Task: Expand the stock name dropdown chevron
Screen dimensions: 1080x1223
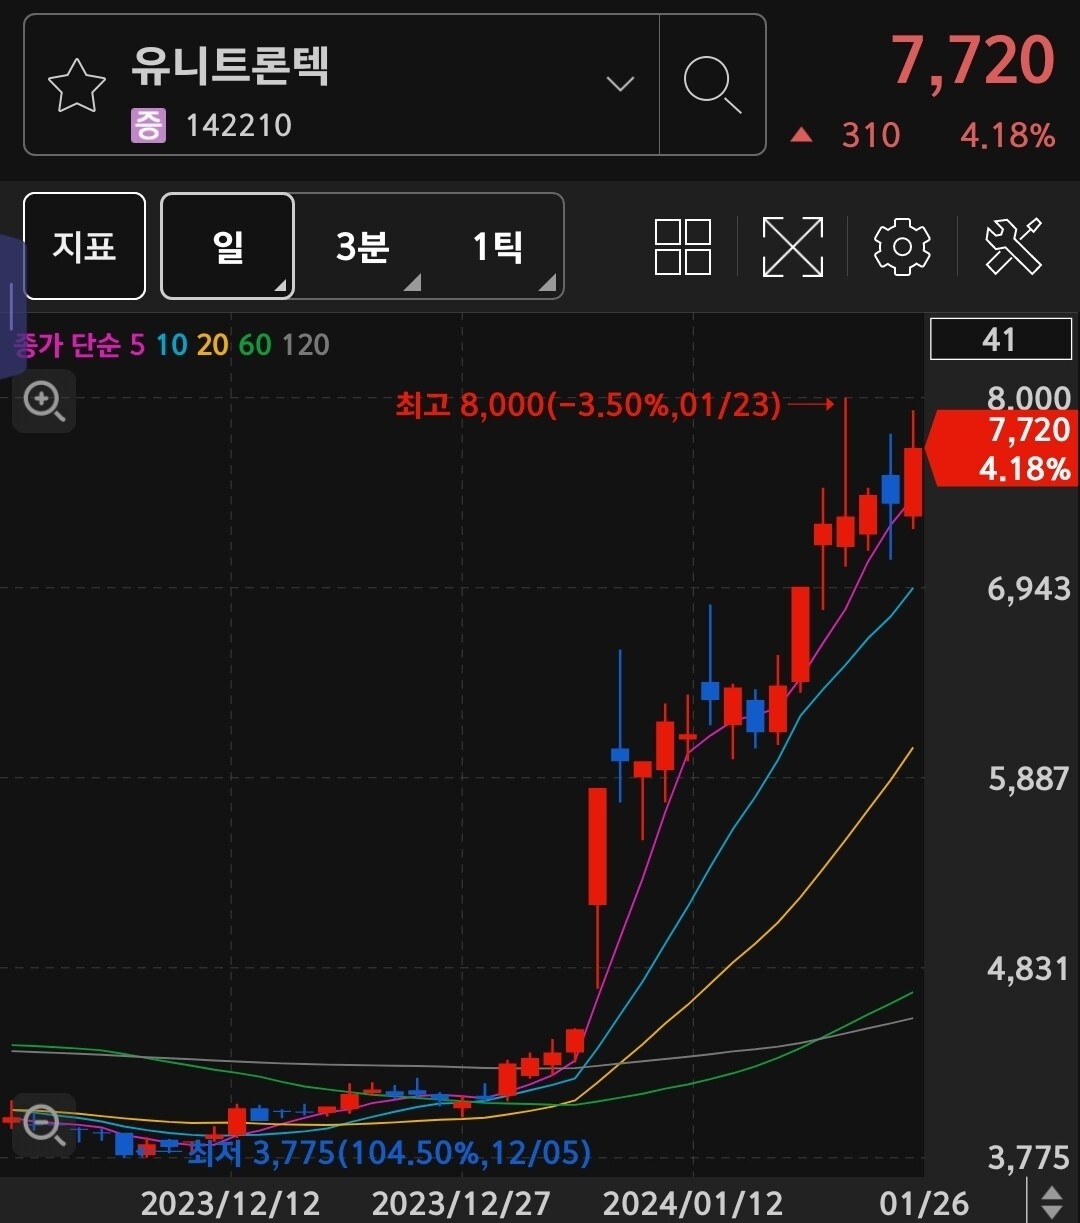Action: pyautogui.click(x=620, y=84)
